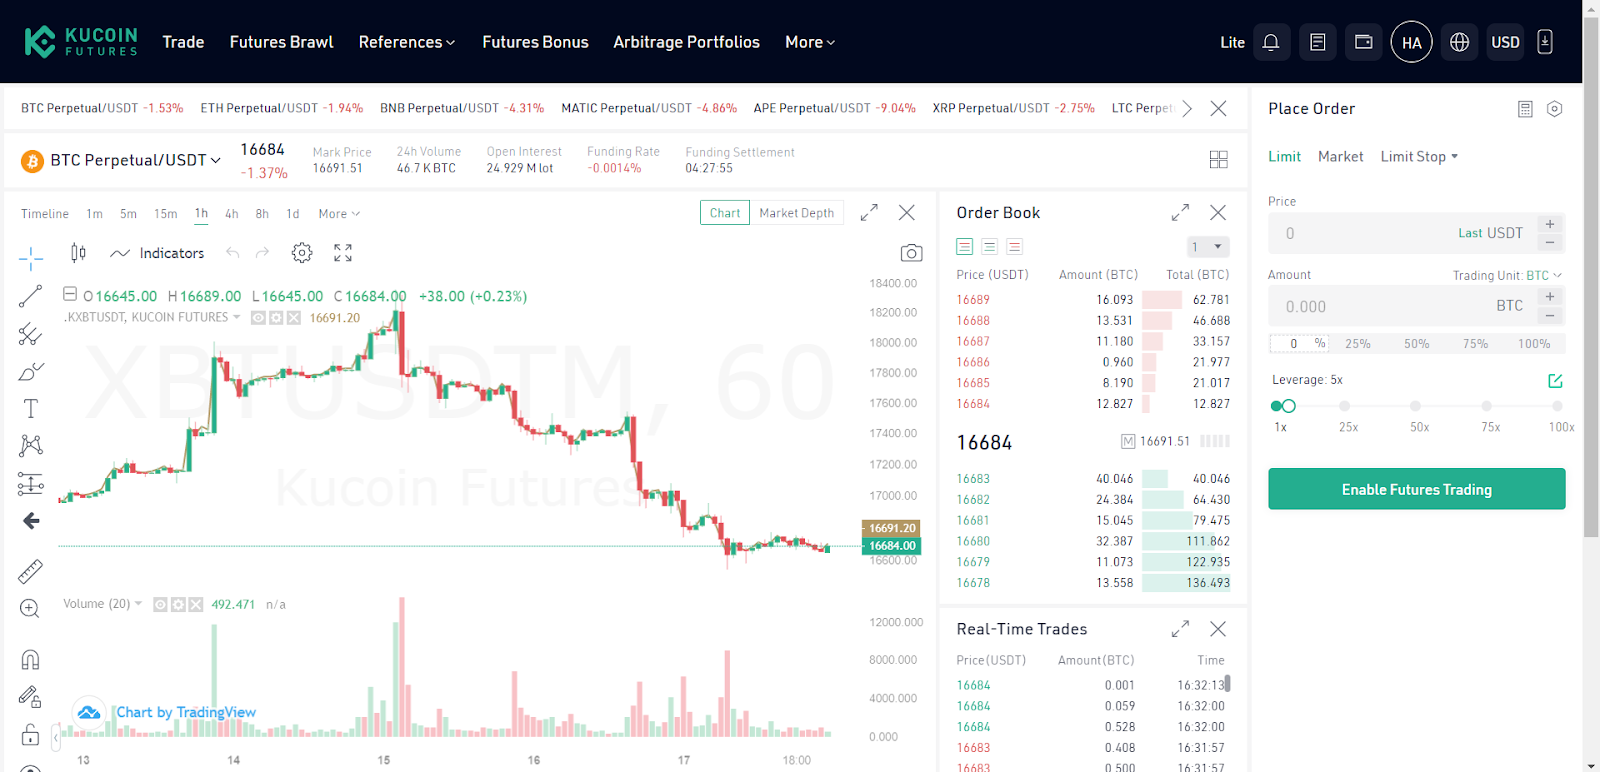Select the Limit order tab
Screen dimensions: 1600x772
coord(1284,157)
